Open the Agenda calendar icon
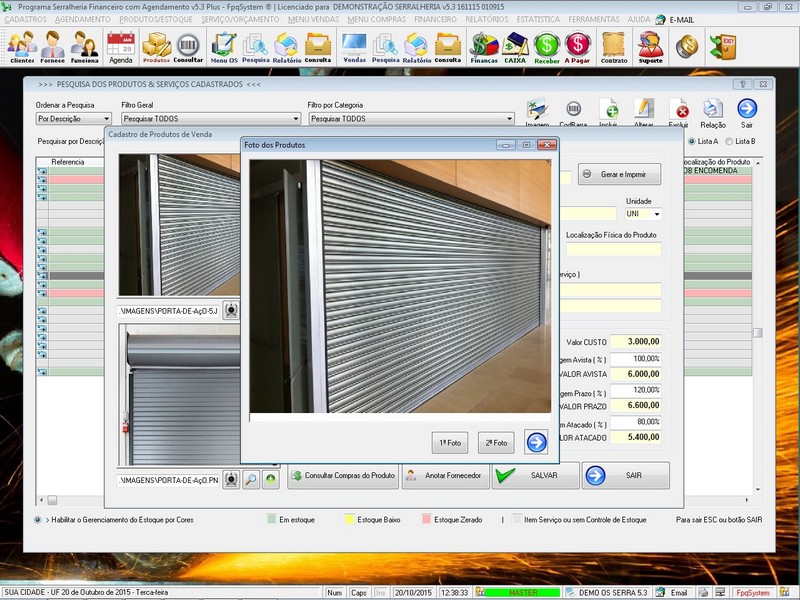800x600 pixels. (120, 46)
